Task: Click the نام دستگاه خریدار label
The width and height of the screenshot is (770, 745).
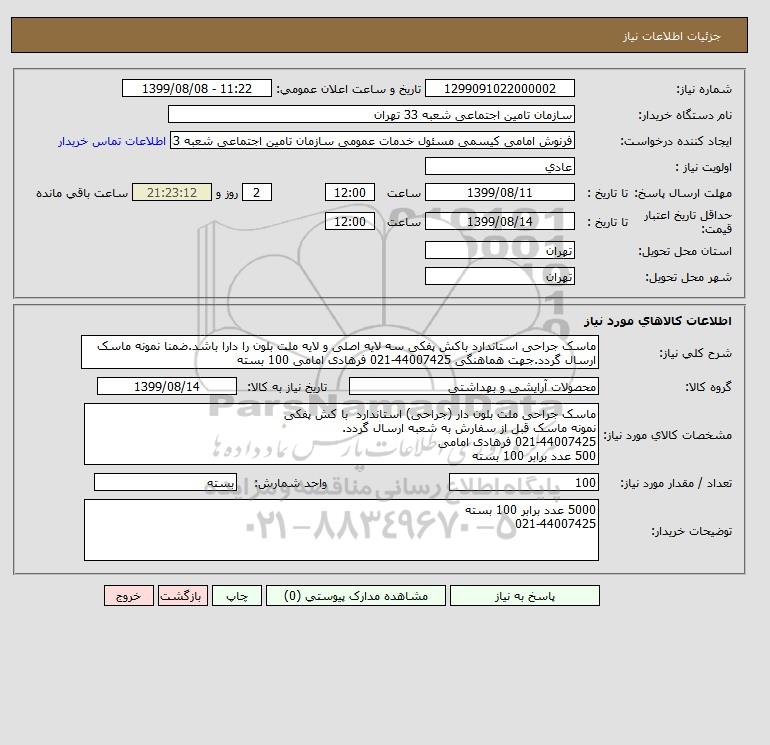Action: pos(685,115)
